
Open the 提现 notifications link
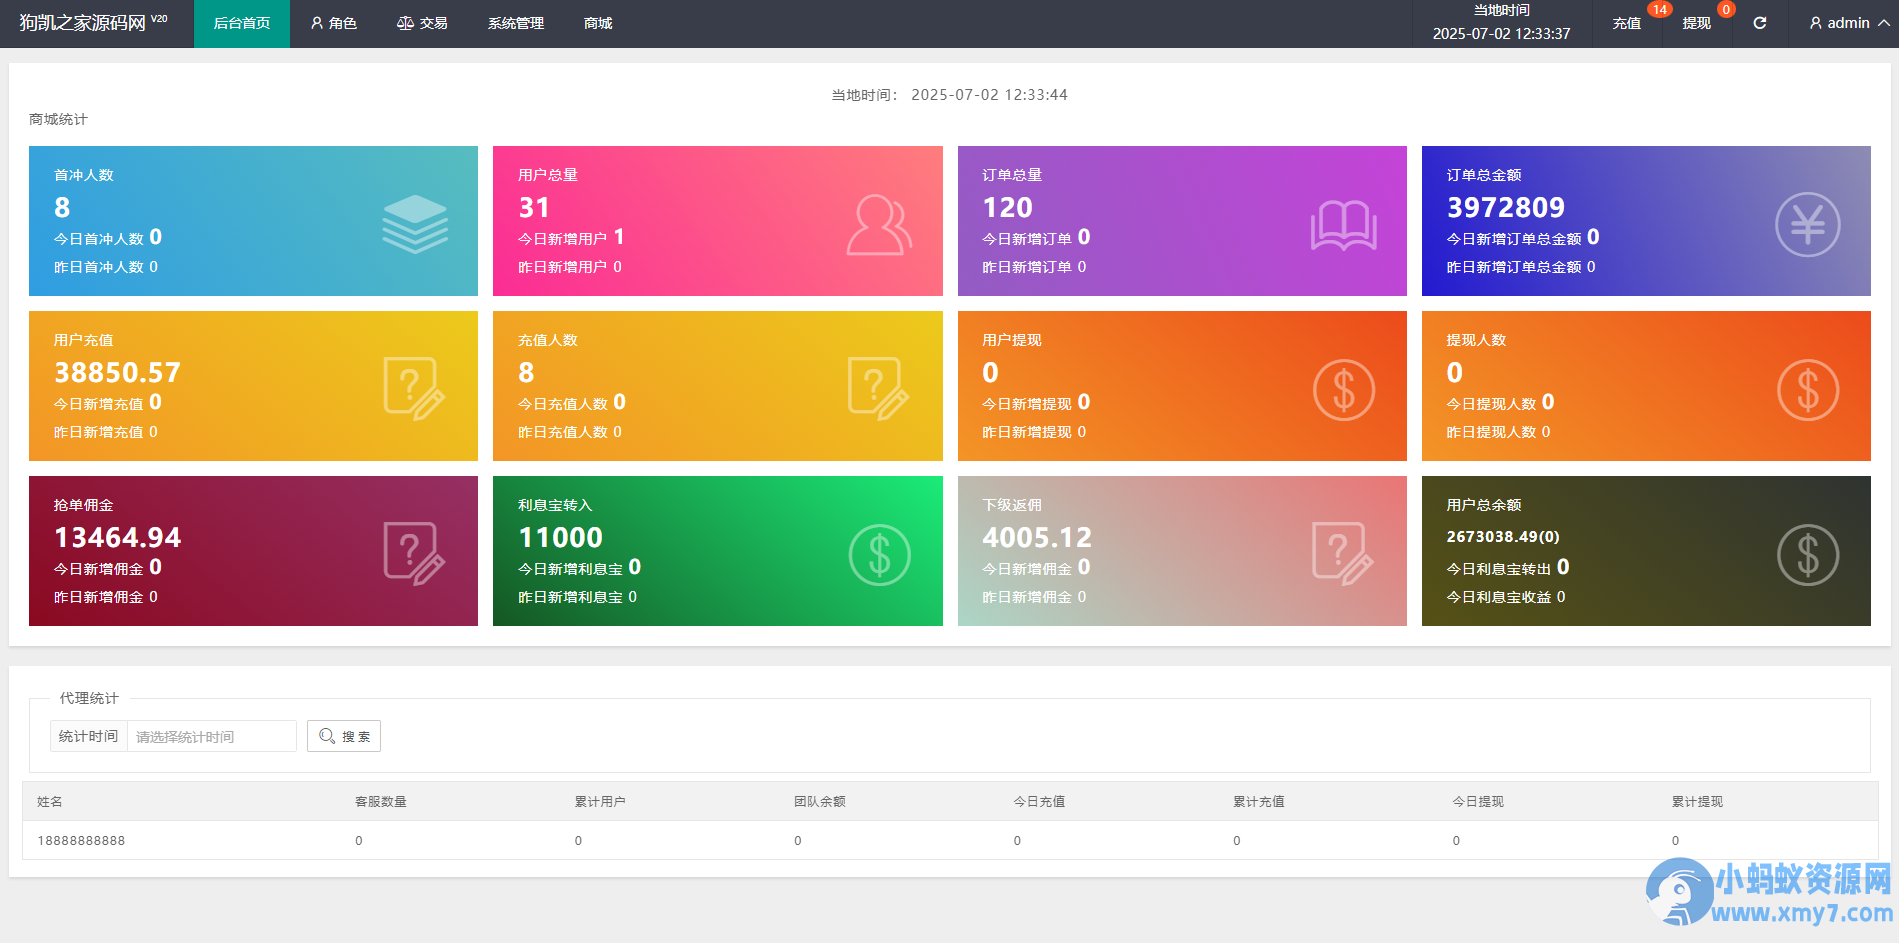1696,23
